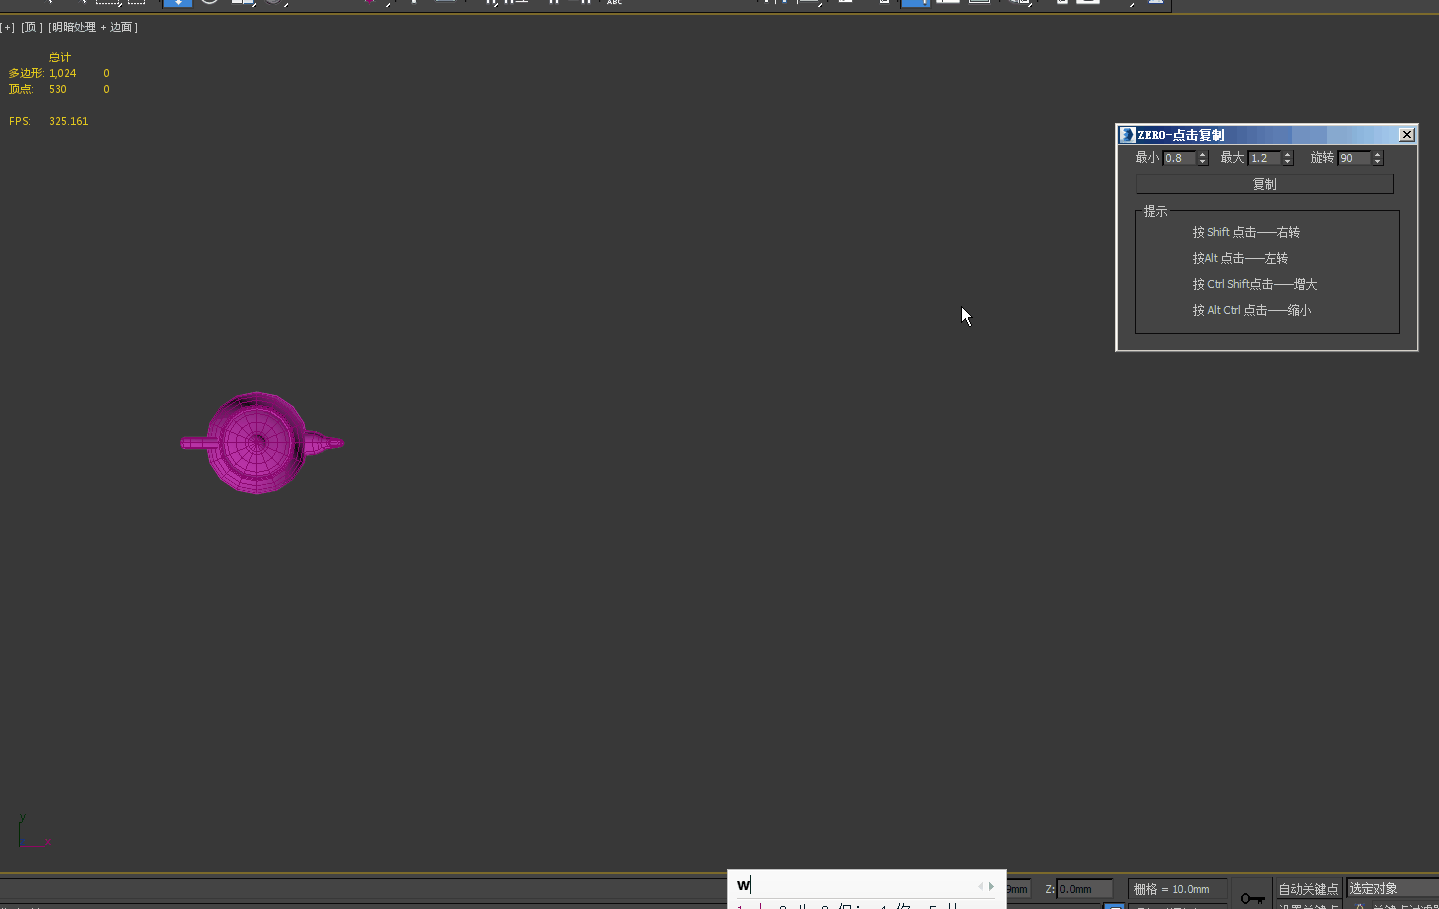Image resolution: width=1439 pixels, height=909 pixels.
Task: Click the 总计 statistics header
Action: tap(60, 57)
